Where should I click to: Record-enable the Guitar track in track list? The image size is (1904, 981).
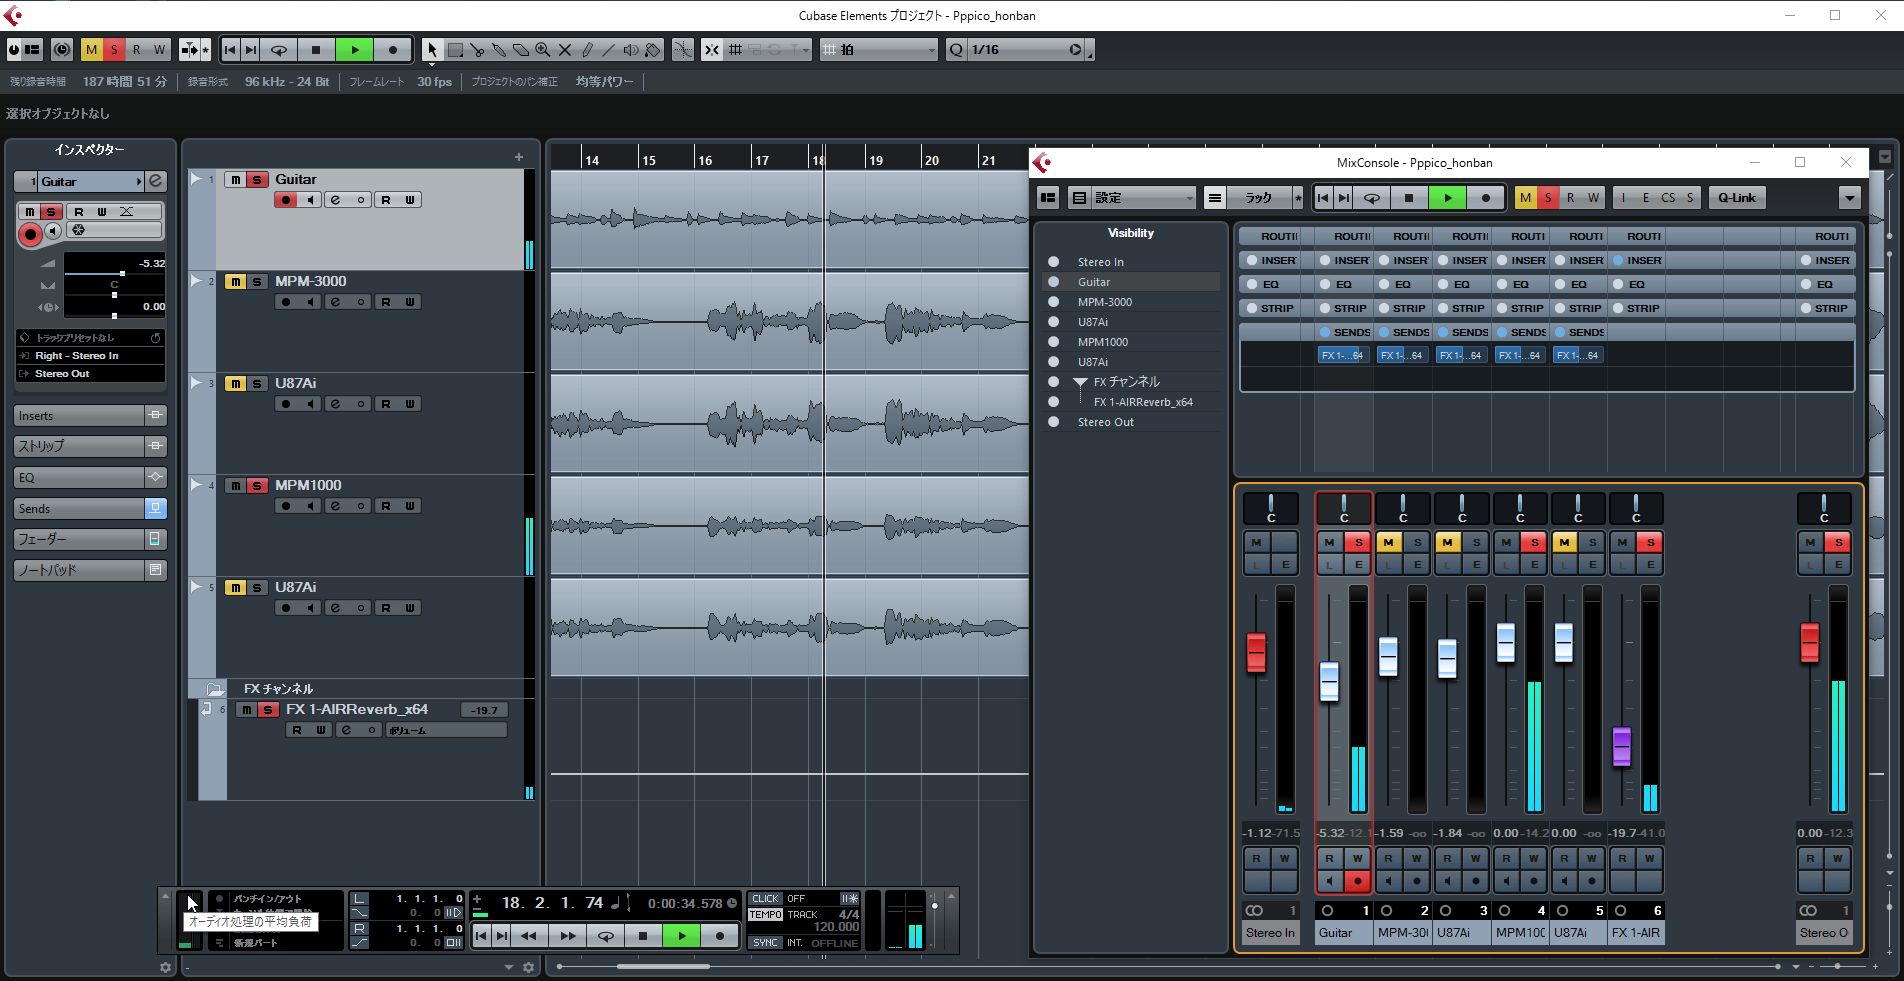286,200
